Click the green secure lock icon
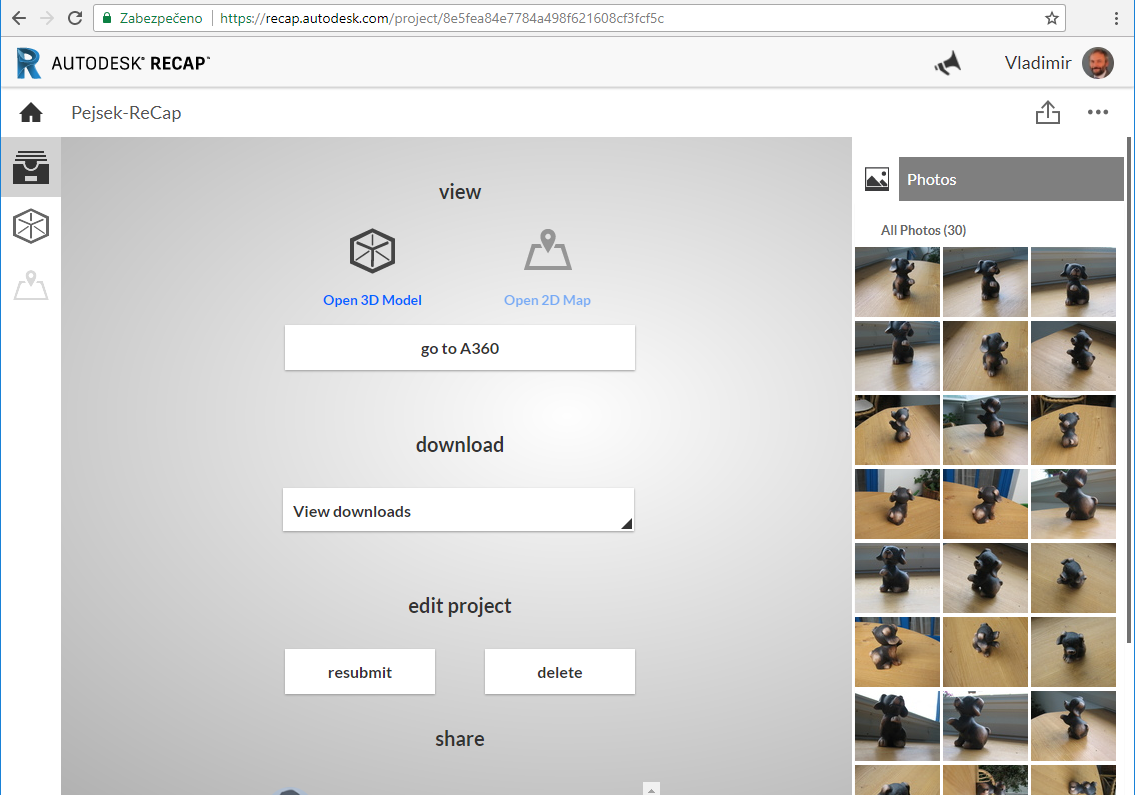 [106, 18]
